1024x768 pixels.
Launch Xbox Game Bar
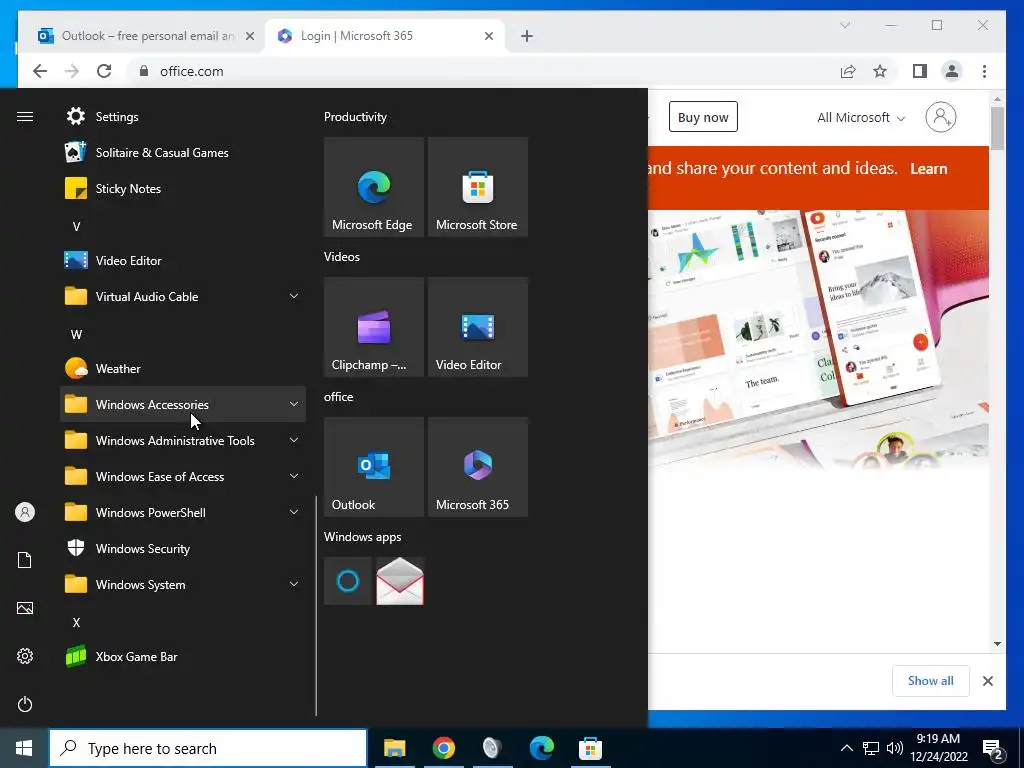pos(183,656)
